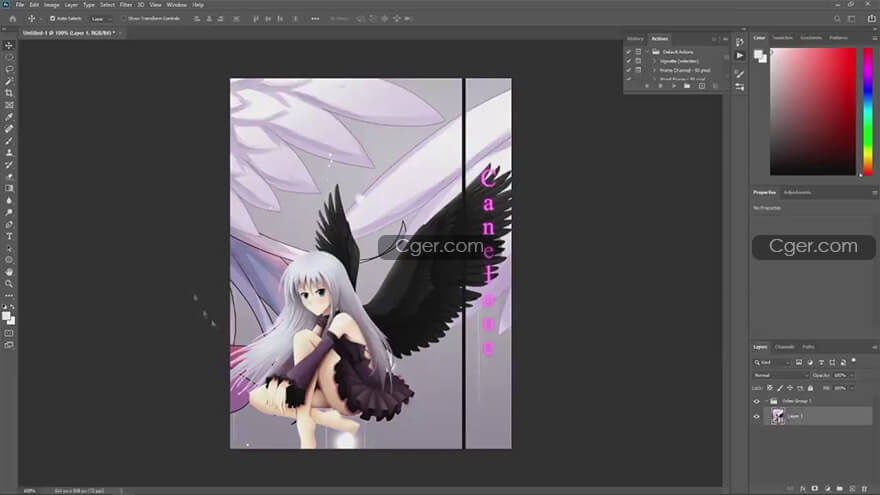Create new adjustment layer icon
Screen dimensions: 880x495
[827, 489]
